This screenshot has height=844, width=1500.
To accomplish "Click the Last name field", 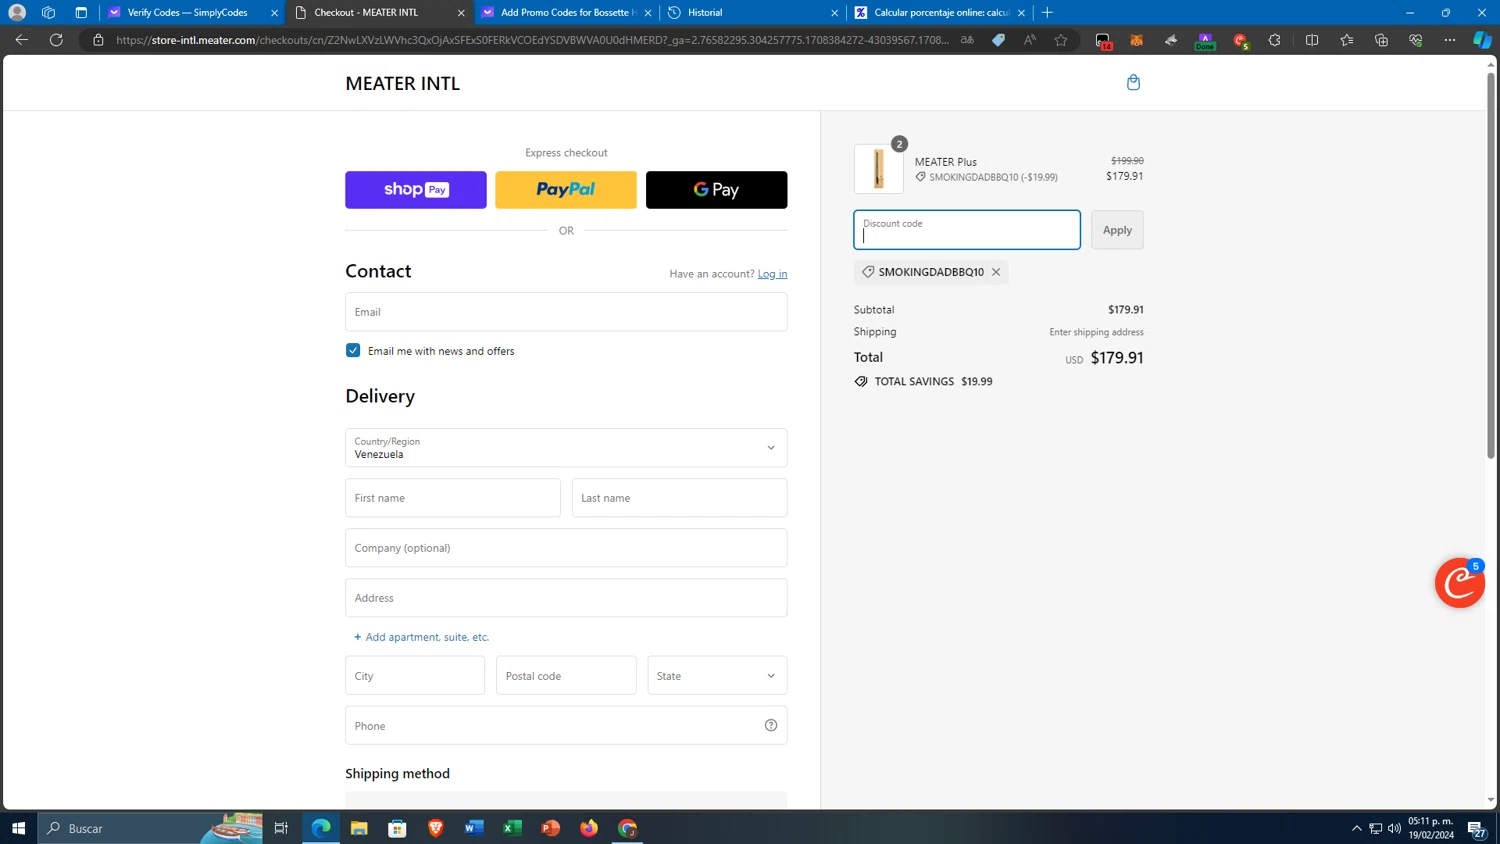I will (679, 498).
